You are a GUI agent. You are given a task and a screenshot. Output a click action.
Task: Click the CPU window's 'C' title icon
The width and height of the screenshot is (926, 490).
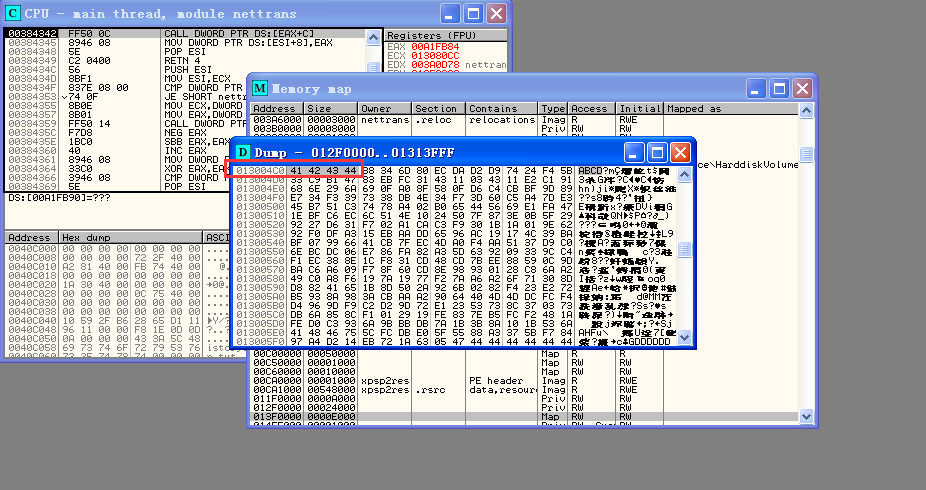[12, 13]
